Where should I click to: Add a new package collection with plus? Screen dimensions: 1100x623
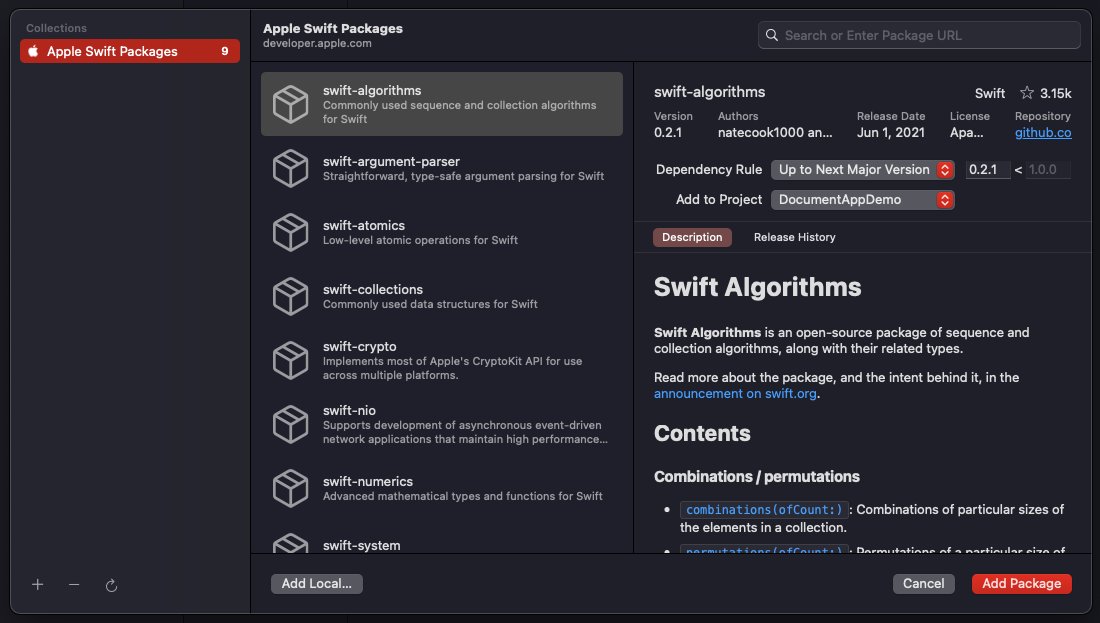coord(38,584)
